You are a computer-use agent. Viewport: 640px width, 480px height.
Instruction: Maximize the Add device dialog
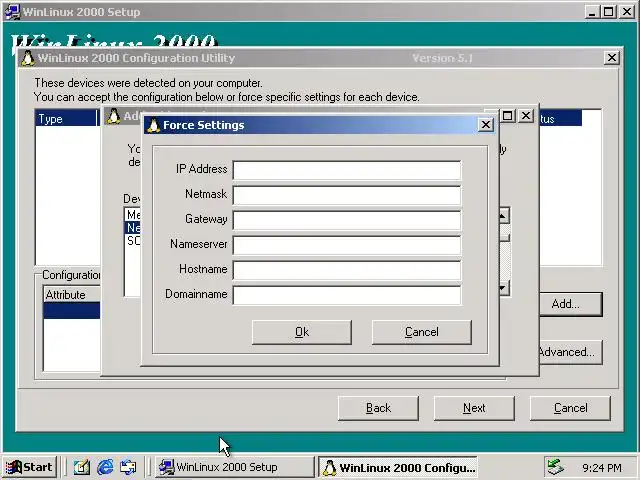508,116
